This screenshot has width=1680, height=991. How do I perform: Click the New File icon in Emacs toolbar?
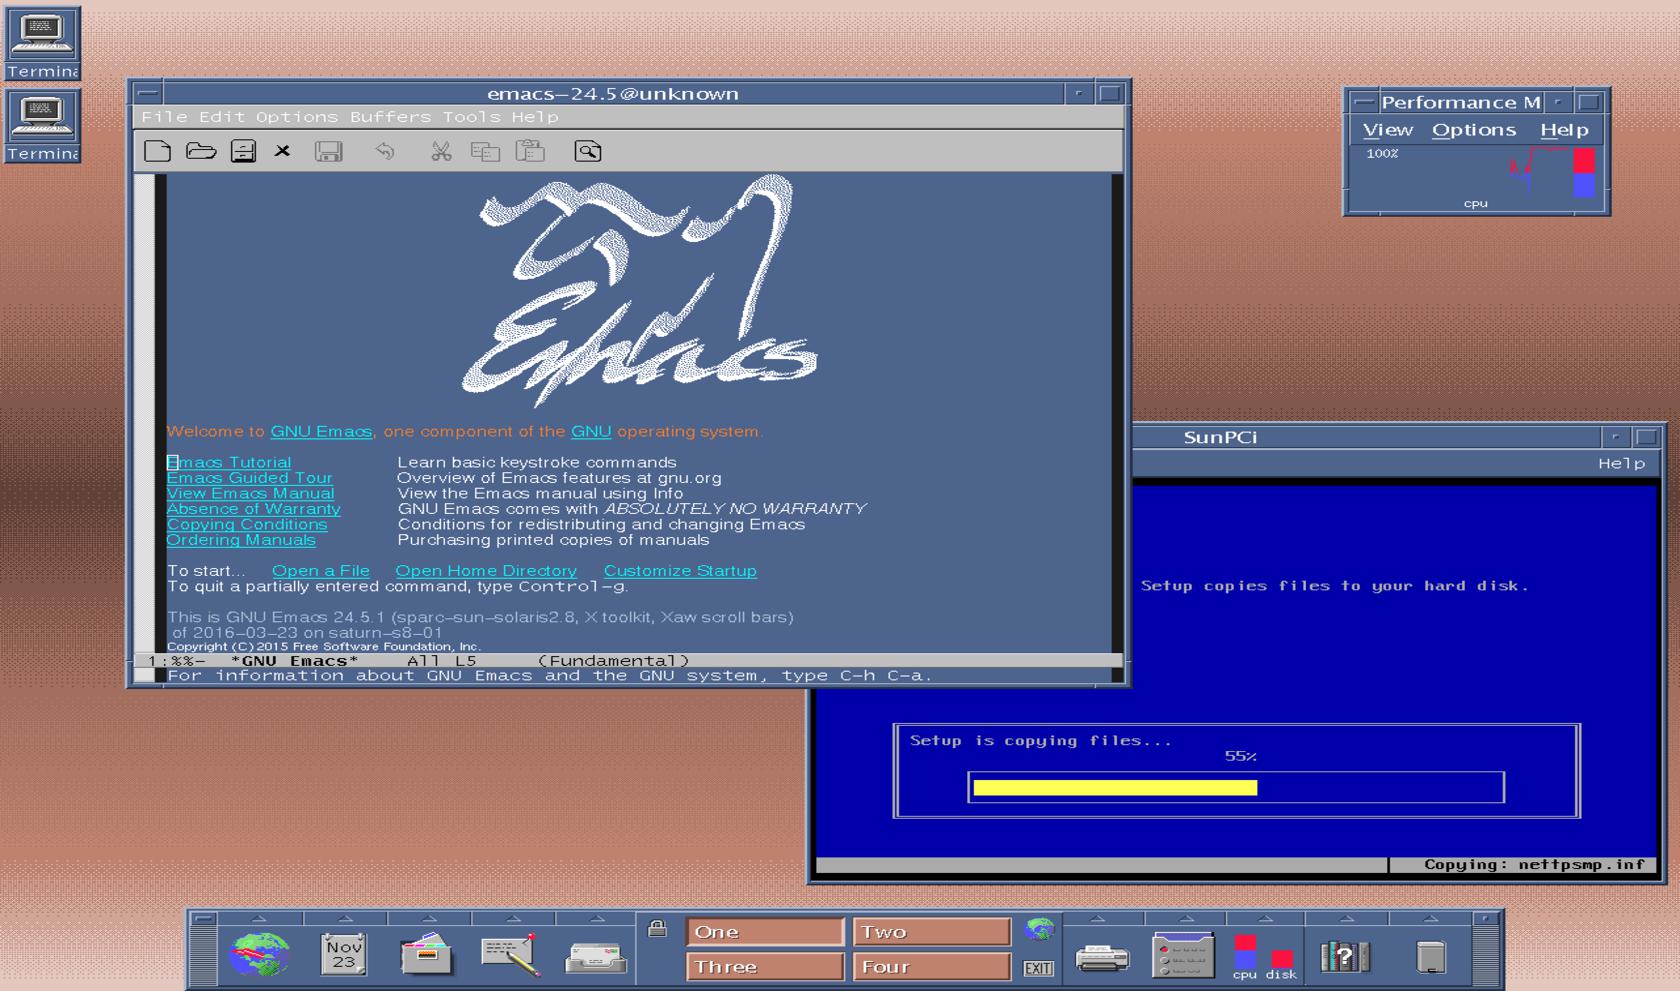[157, 151]
